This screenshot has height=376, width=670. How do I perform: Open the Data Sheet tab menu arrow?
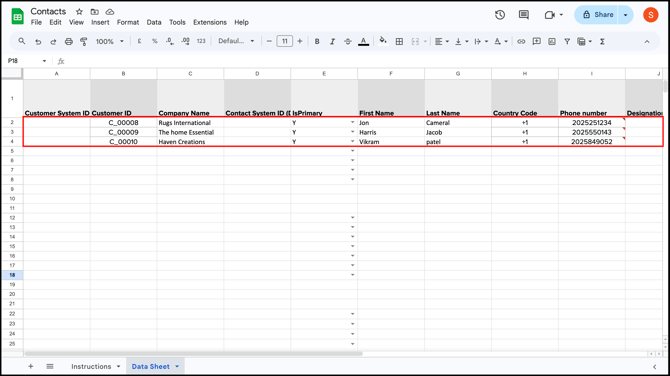click(177, 366)
